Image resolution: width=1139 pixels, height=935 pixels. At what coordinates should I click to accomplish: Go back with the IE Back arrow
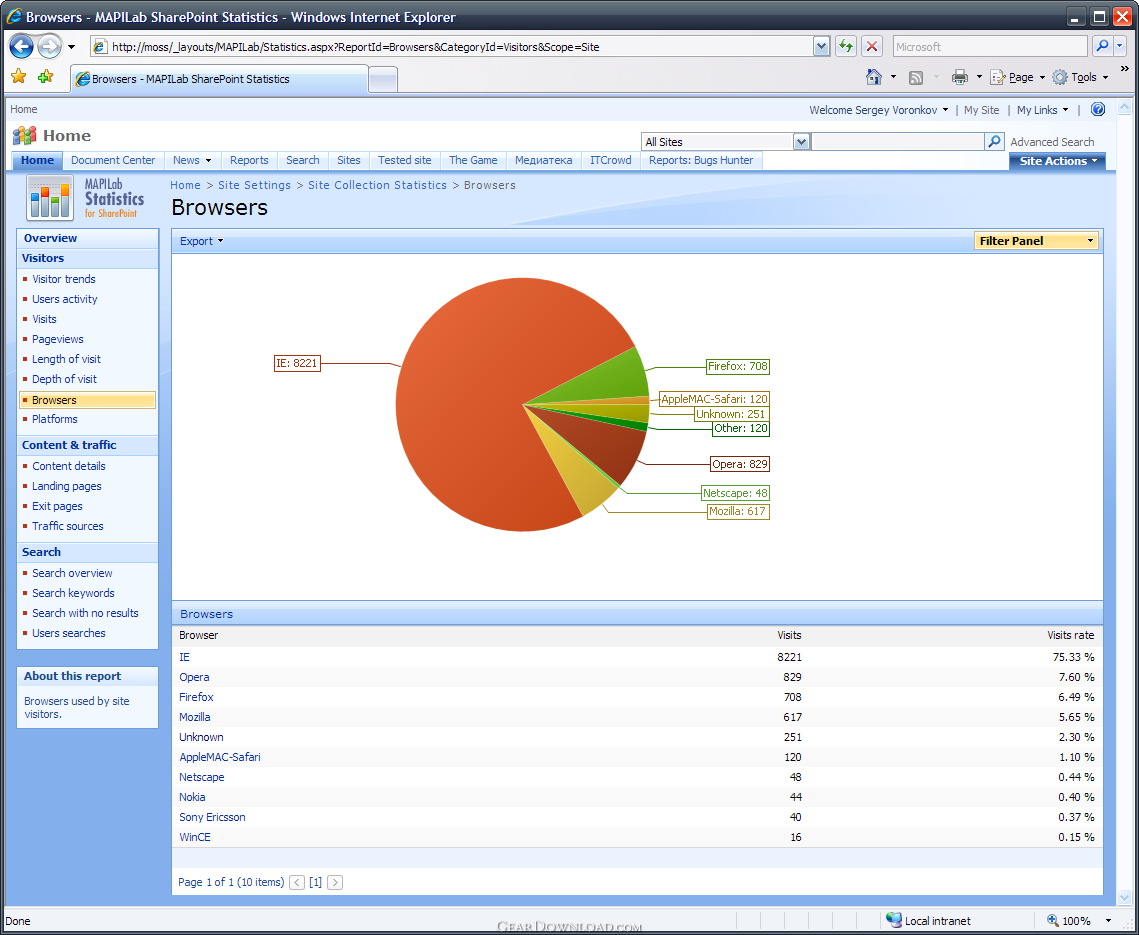20,46
